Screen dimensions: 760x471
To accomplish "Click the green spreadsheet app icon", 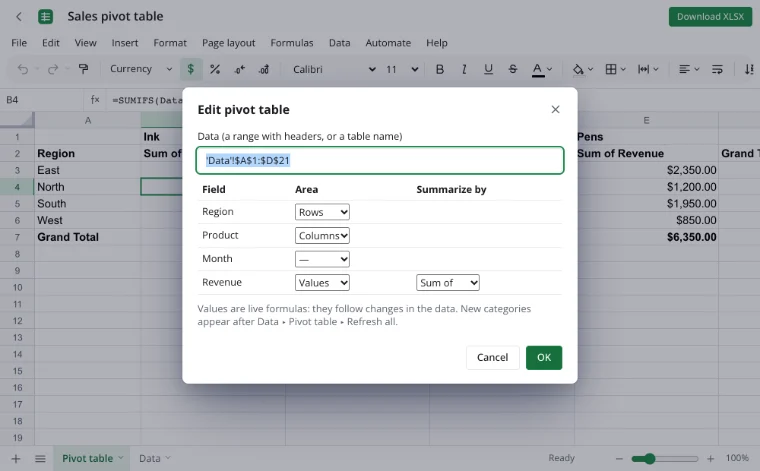I will coord(46,16).
